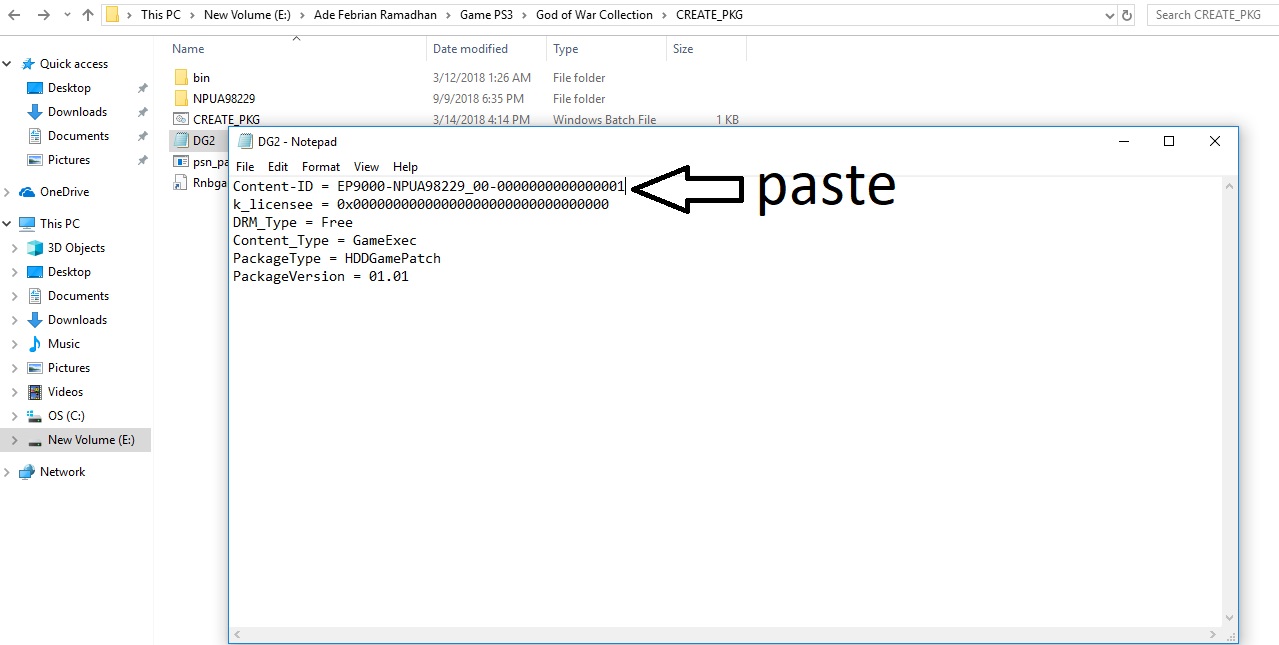This screenshot has height=645, width=1279.
Task: Select 'Game PS3' breadcrumb segment
Action: [486, 15]
